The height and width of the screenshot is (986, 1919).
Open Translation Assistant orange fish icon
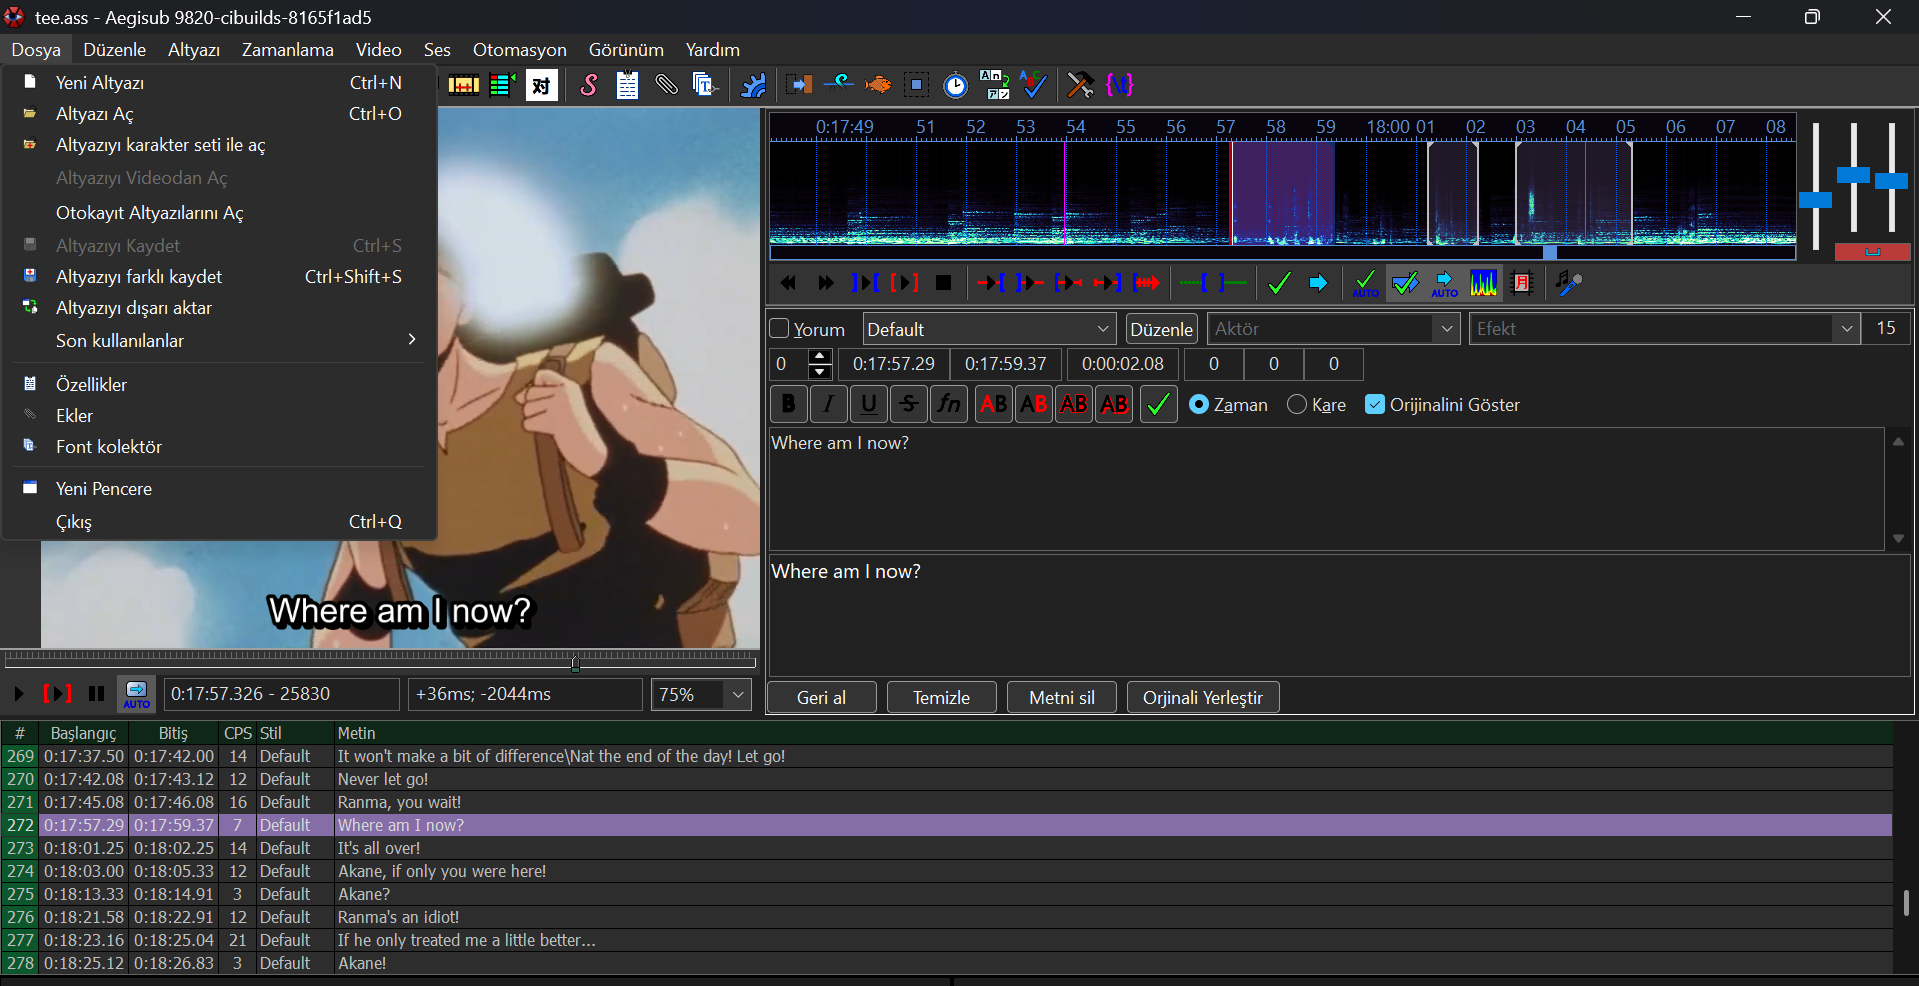(x=877, y=85)
